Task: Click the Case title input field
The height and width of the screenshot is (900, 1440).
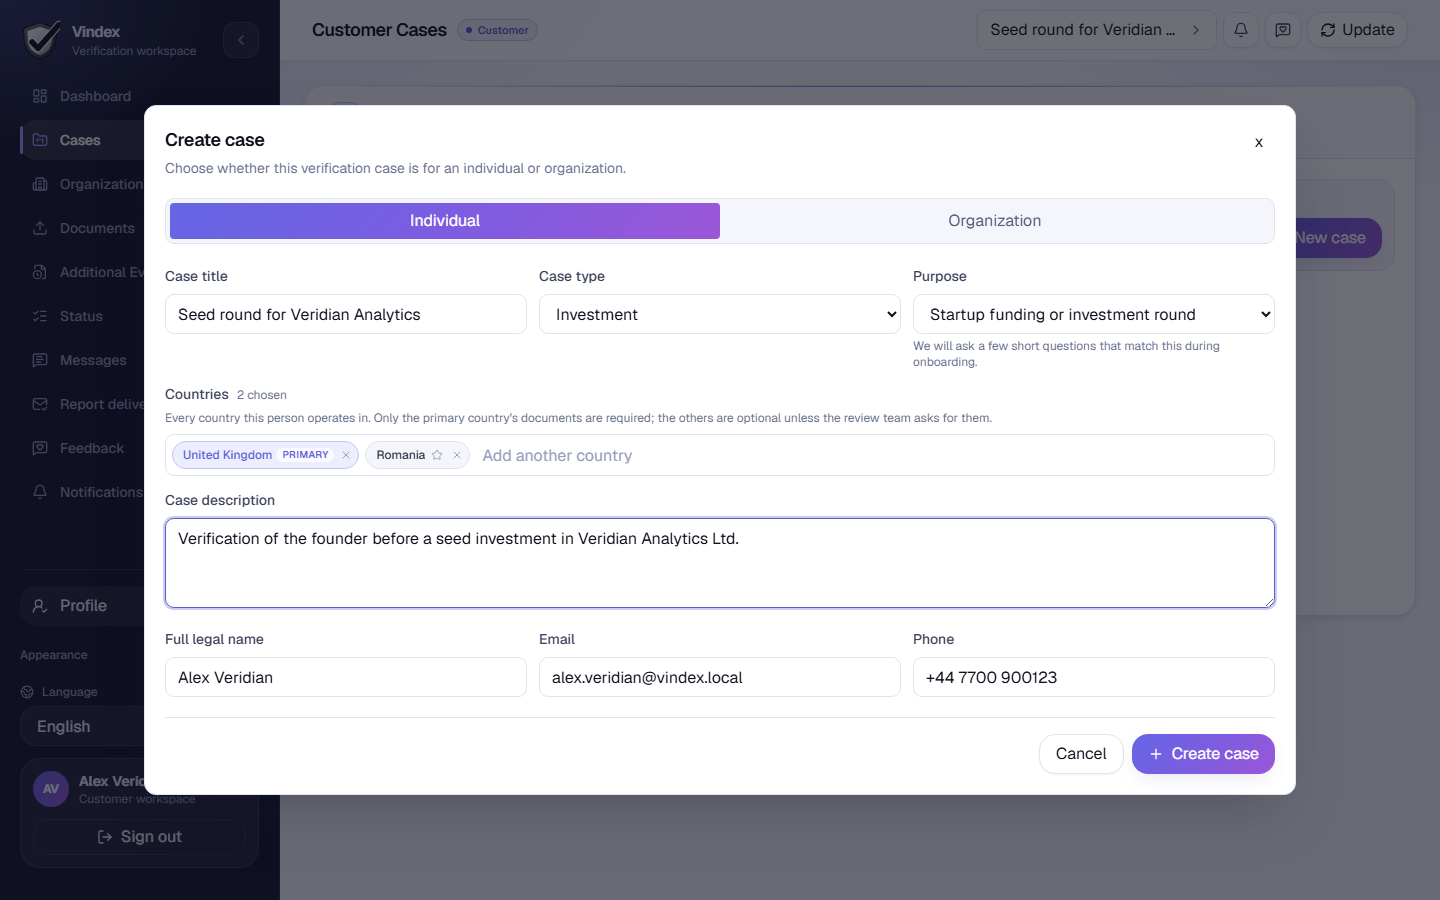Action: [346, 314]
